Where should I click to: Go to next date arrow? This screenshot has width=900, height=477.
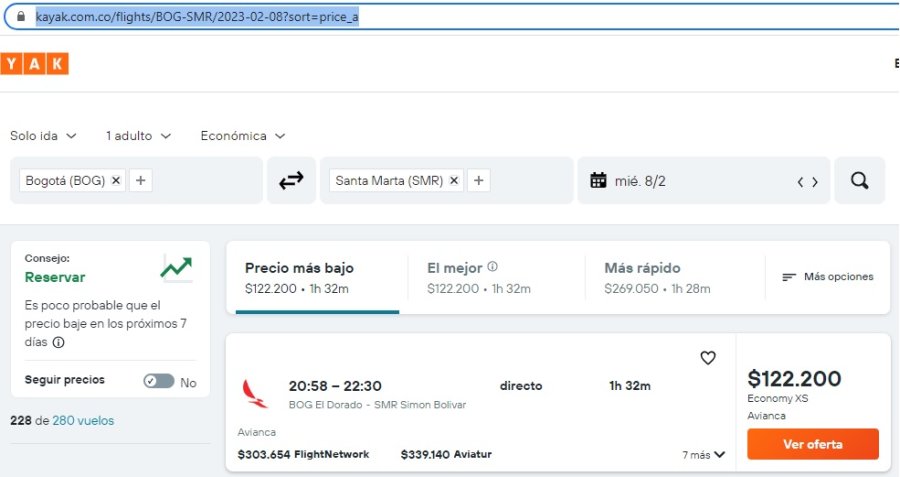coord(815,182)
